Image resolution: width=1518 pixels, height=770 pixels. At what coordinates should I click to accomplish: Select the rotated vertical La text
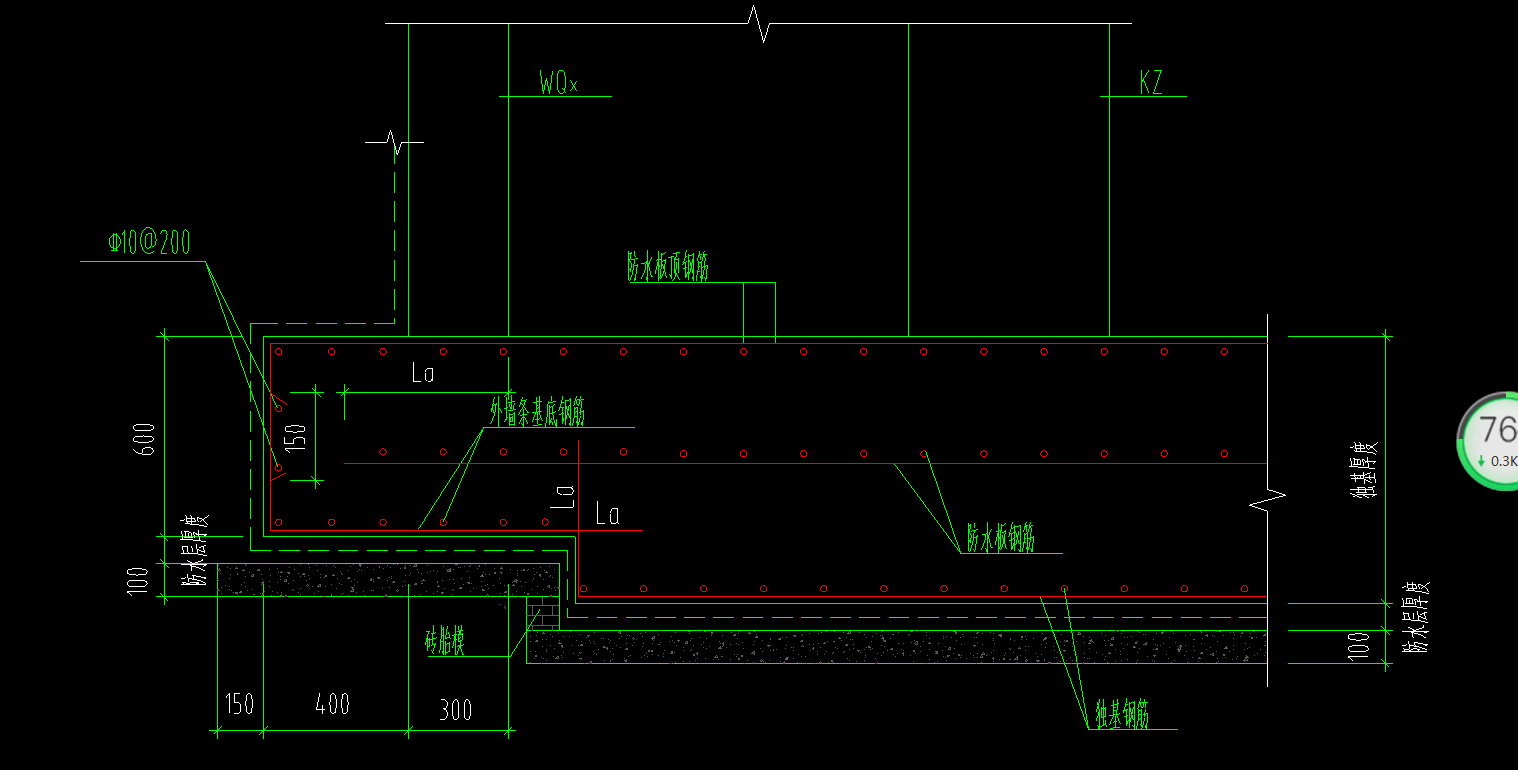pyautogui.click(x=565, y=497)
